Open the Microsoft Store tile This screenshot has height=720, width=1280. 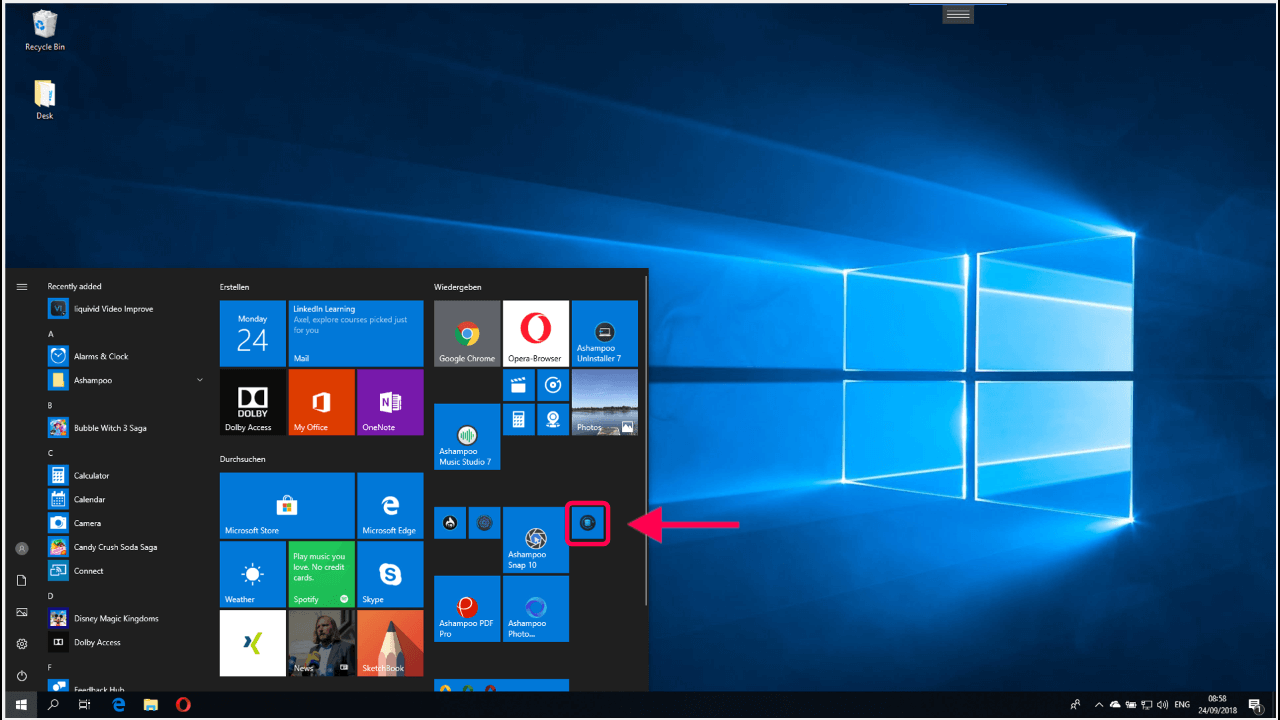pos(287,505)
